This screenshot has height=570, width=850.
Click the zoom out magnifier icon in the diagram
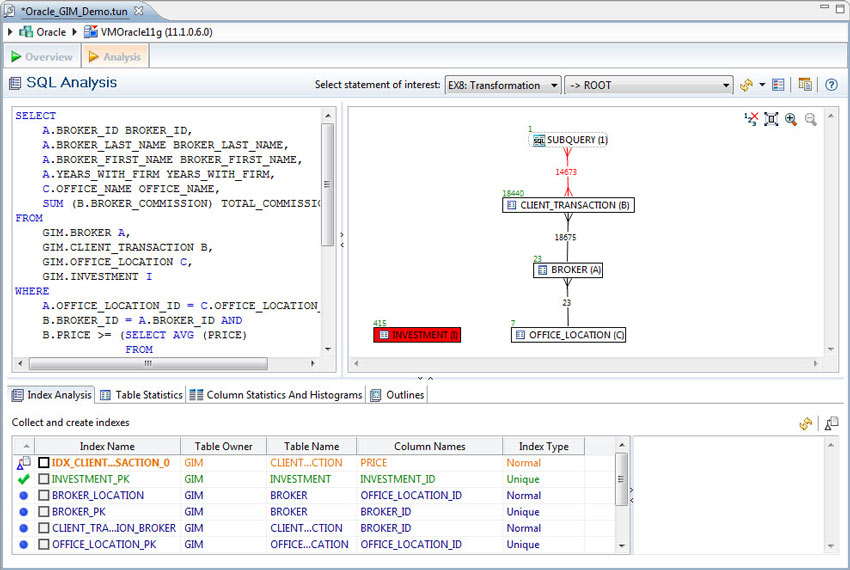[x=810, y=119]
